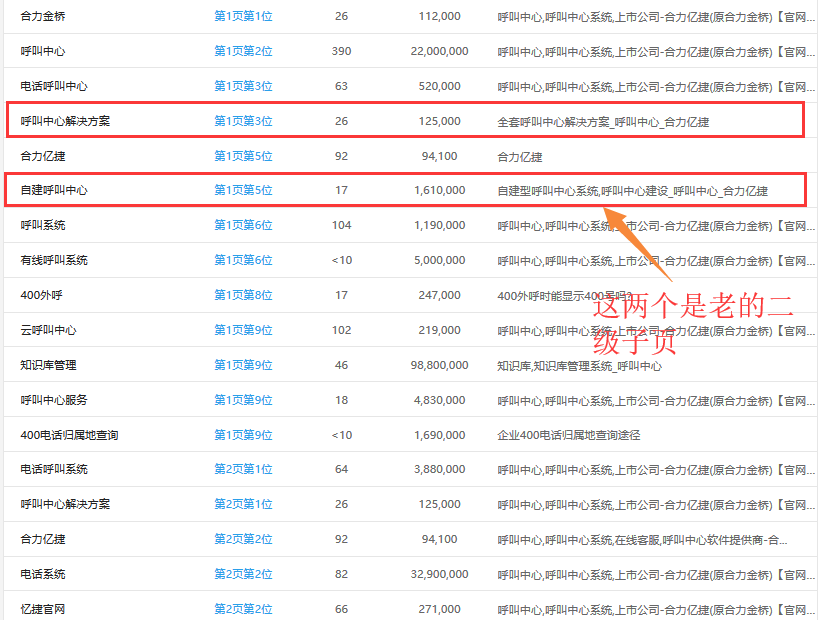
Task: Click the 第2页第1位 link for 电话呼叫系统
Action: pyautogui.click(x=243, y=469)
